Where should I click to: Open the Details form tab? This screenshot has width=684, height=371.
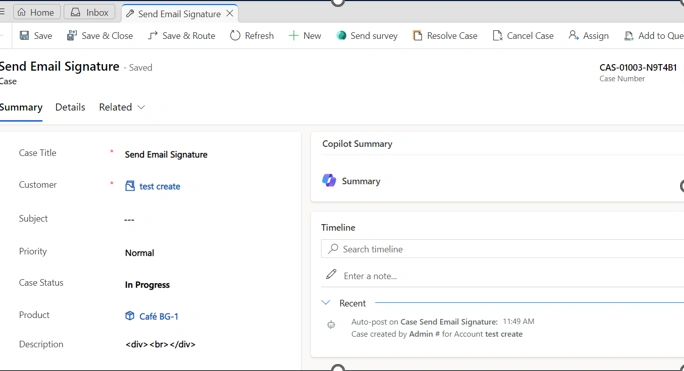coord(70,107)
